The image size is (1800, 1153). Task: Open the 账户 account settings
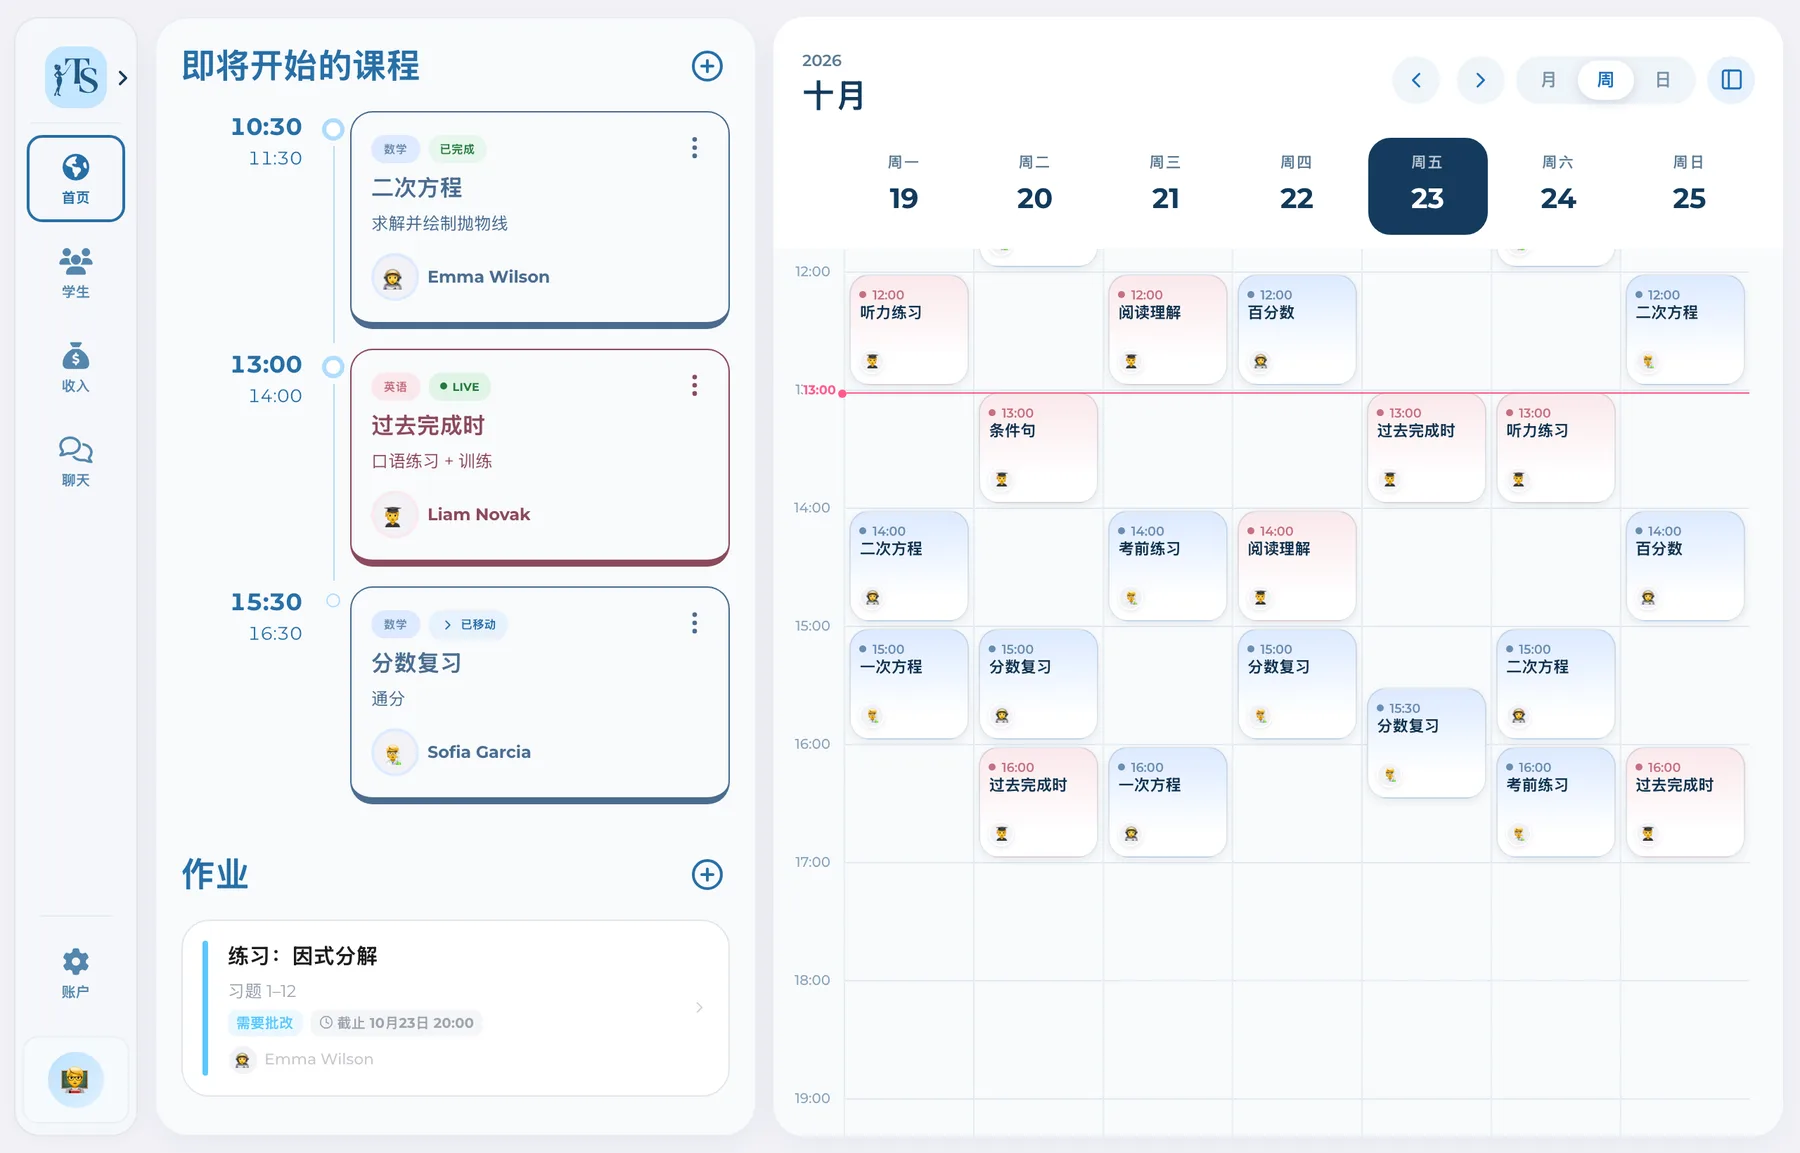click(x=76, y=973)
